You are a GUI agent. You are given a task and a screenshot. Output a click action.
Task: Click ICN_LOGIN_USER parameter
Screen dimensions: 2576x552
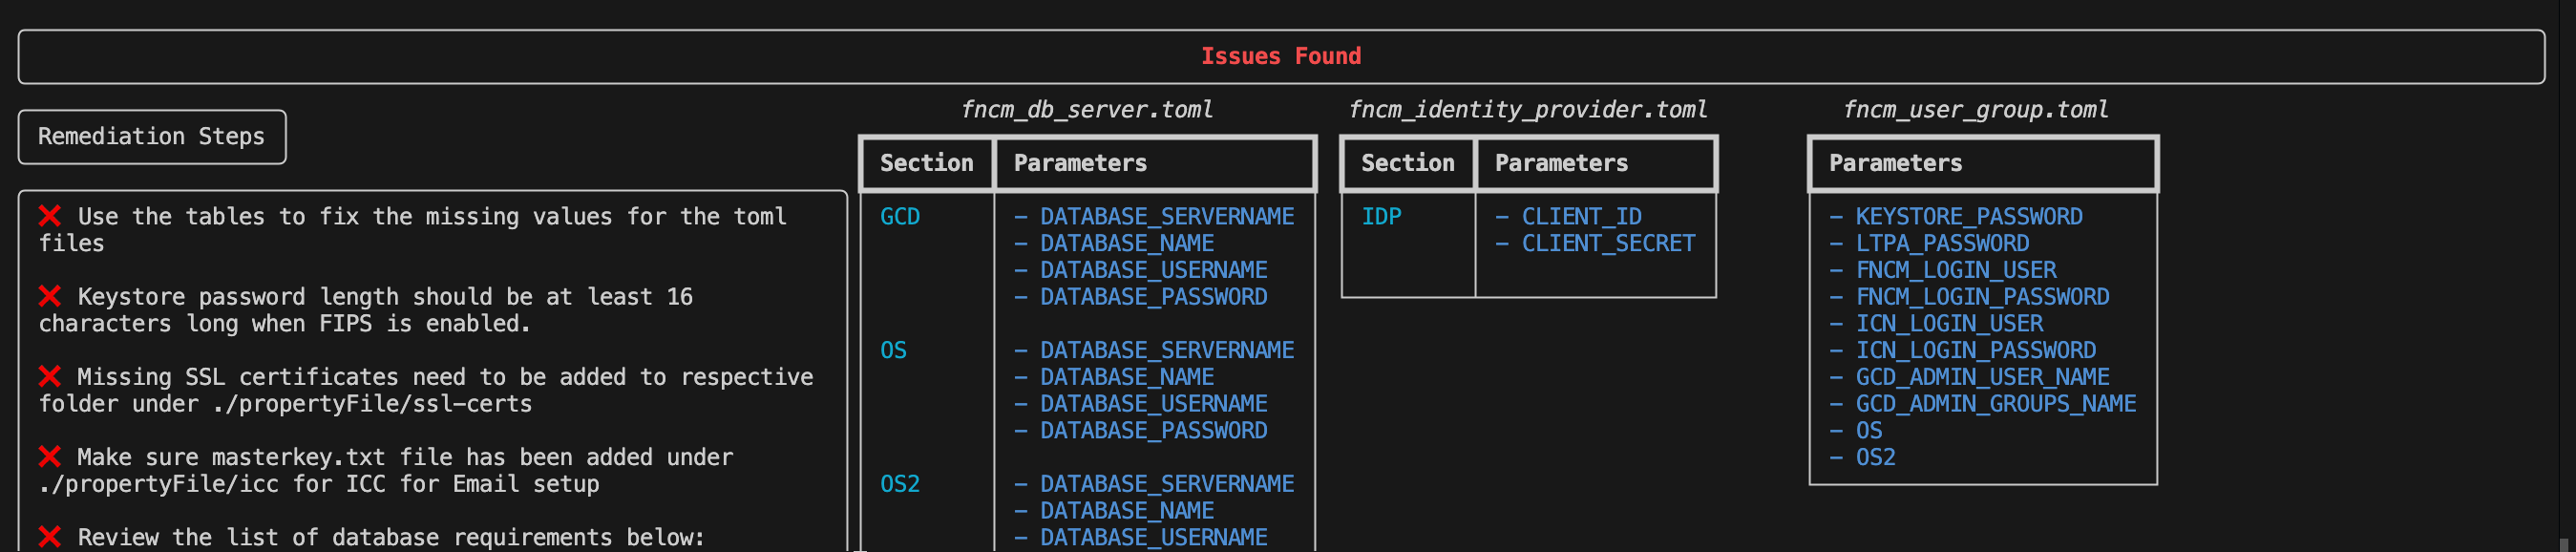point(1949,324)
